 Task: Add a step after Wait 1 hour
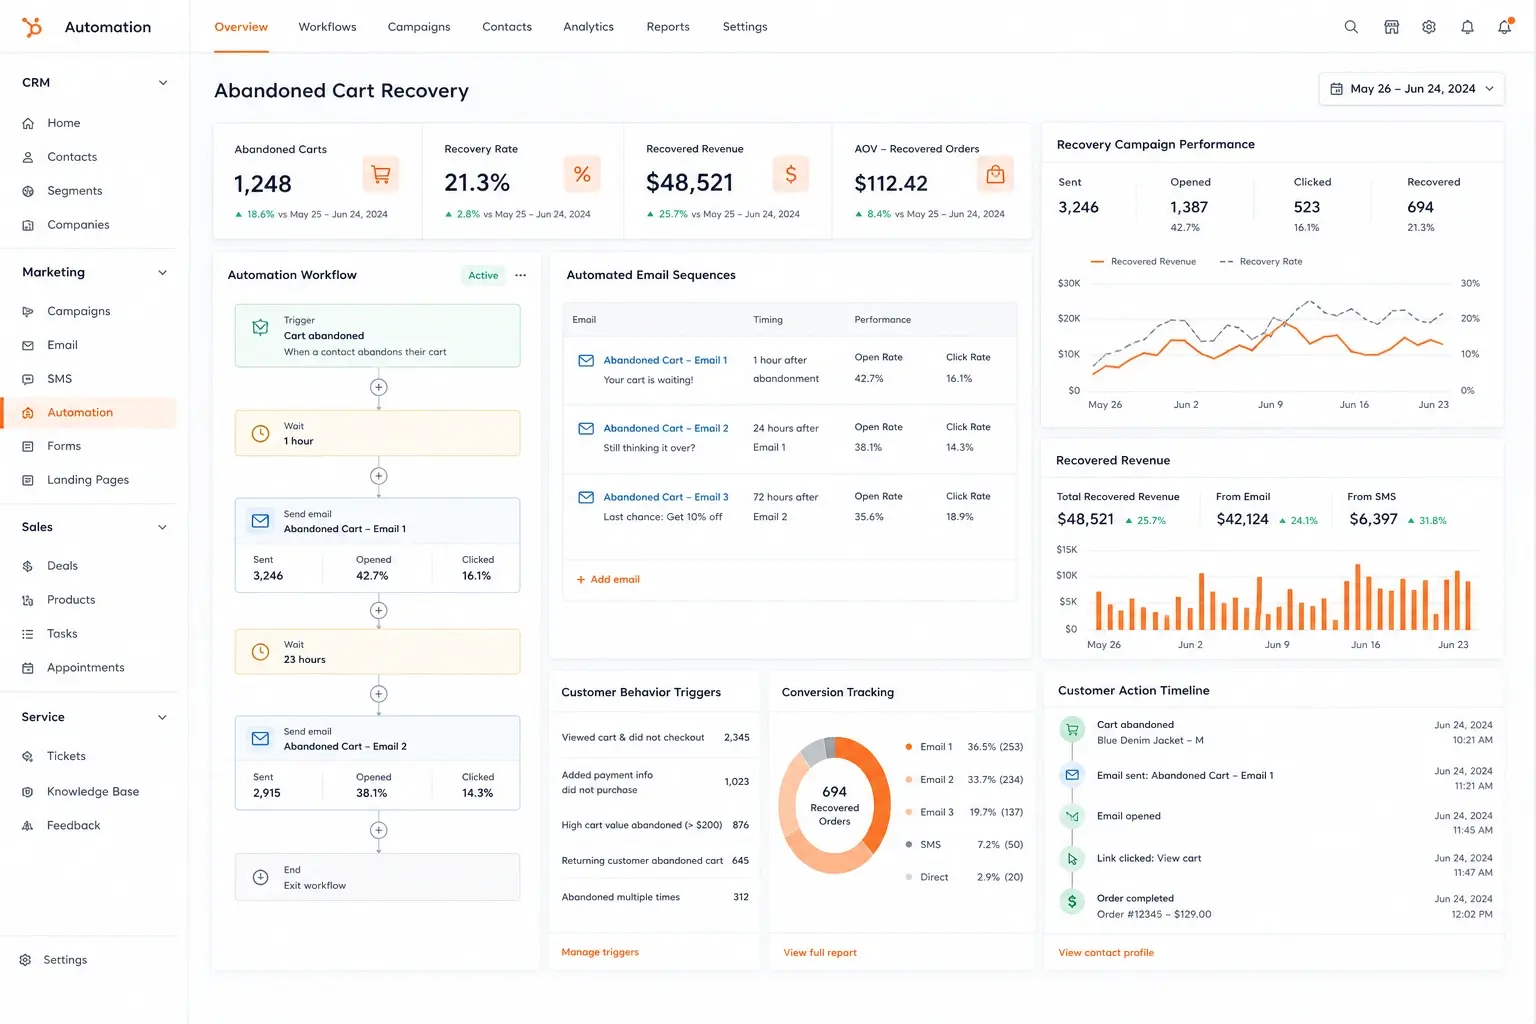coord(378,476)
